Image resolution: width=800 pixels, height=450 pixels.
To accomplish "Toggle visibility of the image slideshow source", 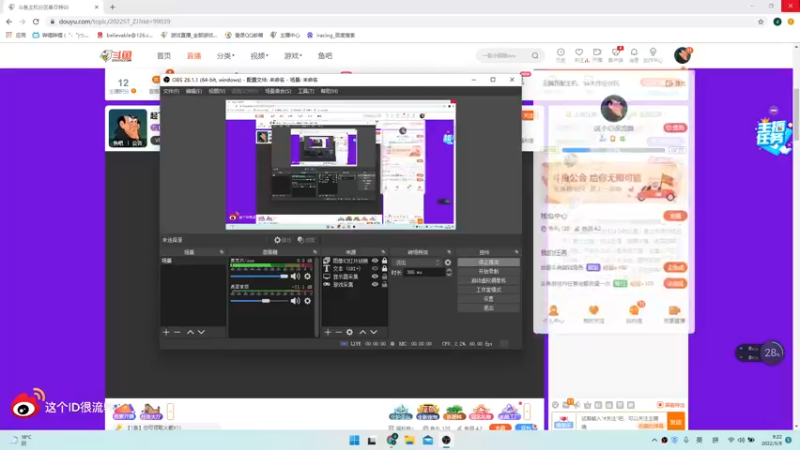I will (375, 261).
